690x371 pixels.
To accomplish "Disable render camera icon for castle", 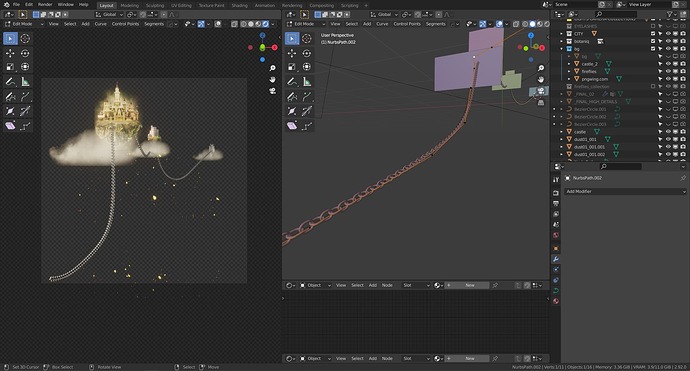I will coord(683,132).
